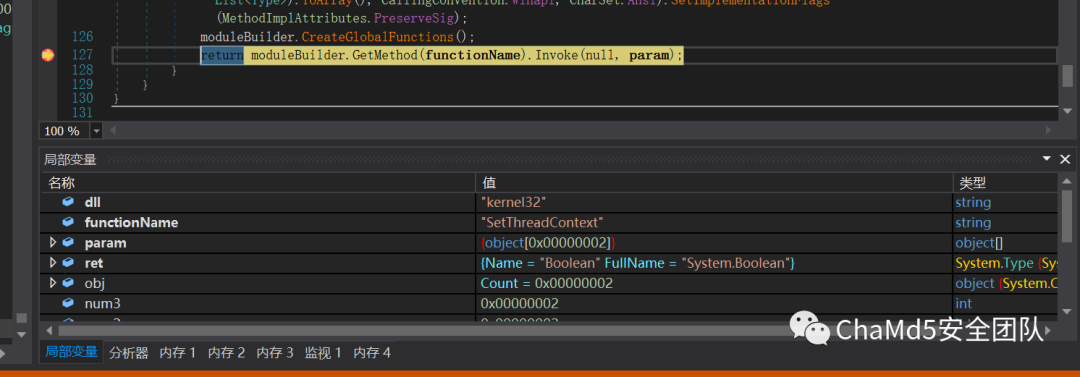This screenshot has height=377, width=1080.
Task: Click the dll variable cube icon
Action: tap(68, 203)
